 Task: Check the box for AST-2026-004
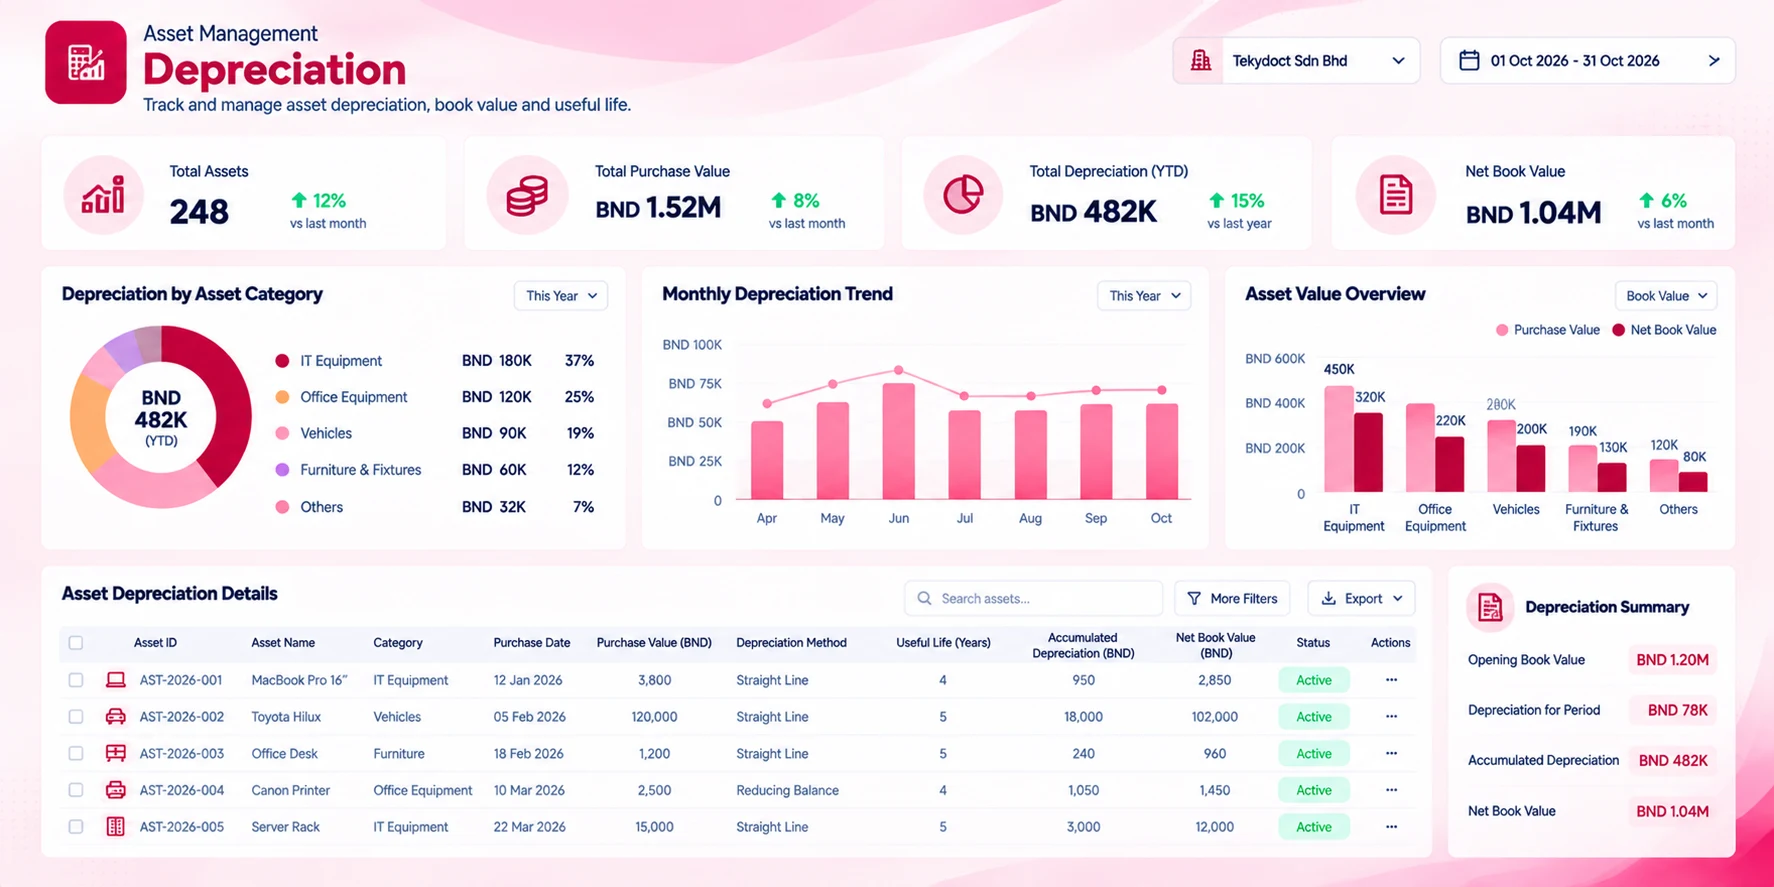(x=76, y=790)
